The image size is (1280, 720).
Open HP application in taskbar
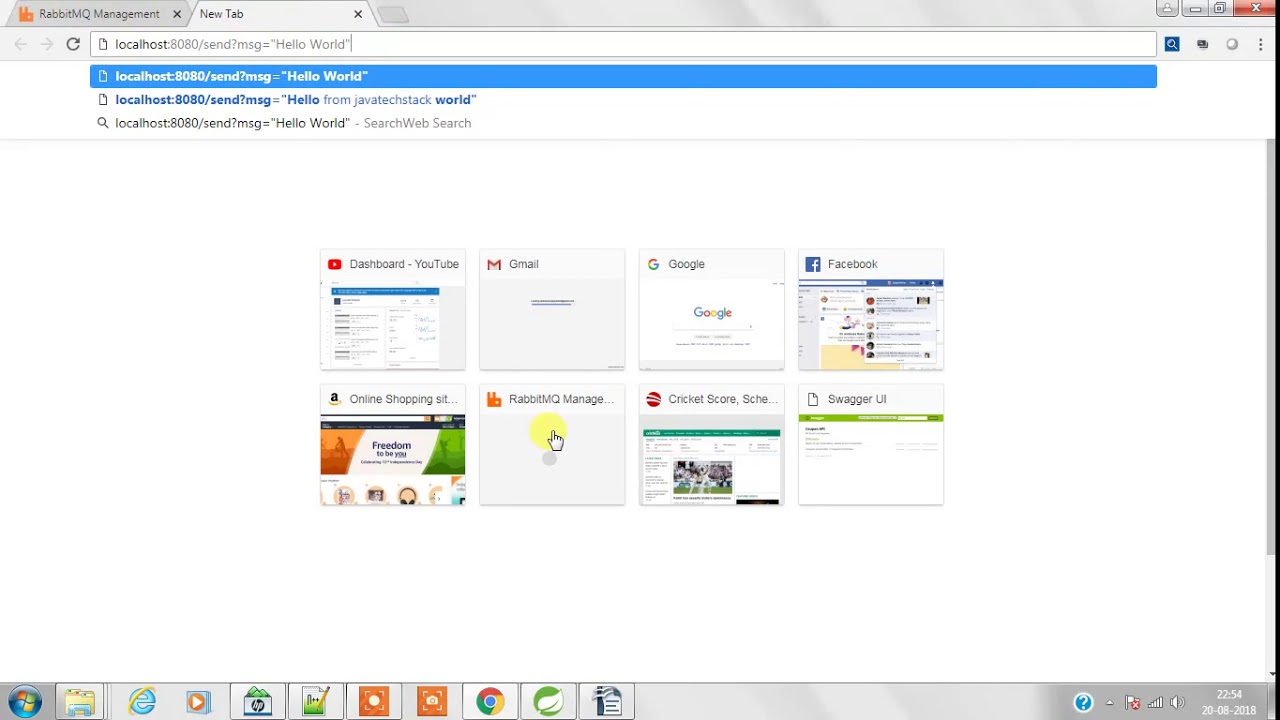tap(258, 702)
